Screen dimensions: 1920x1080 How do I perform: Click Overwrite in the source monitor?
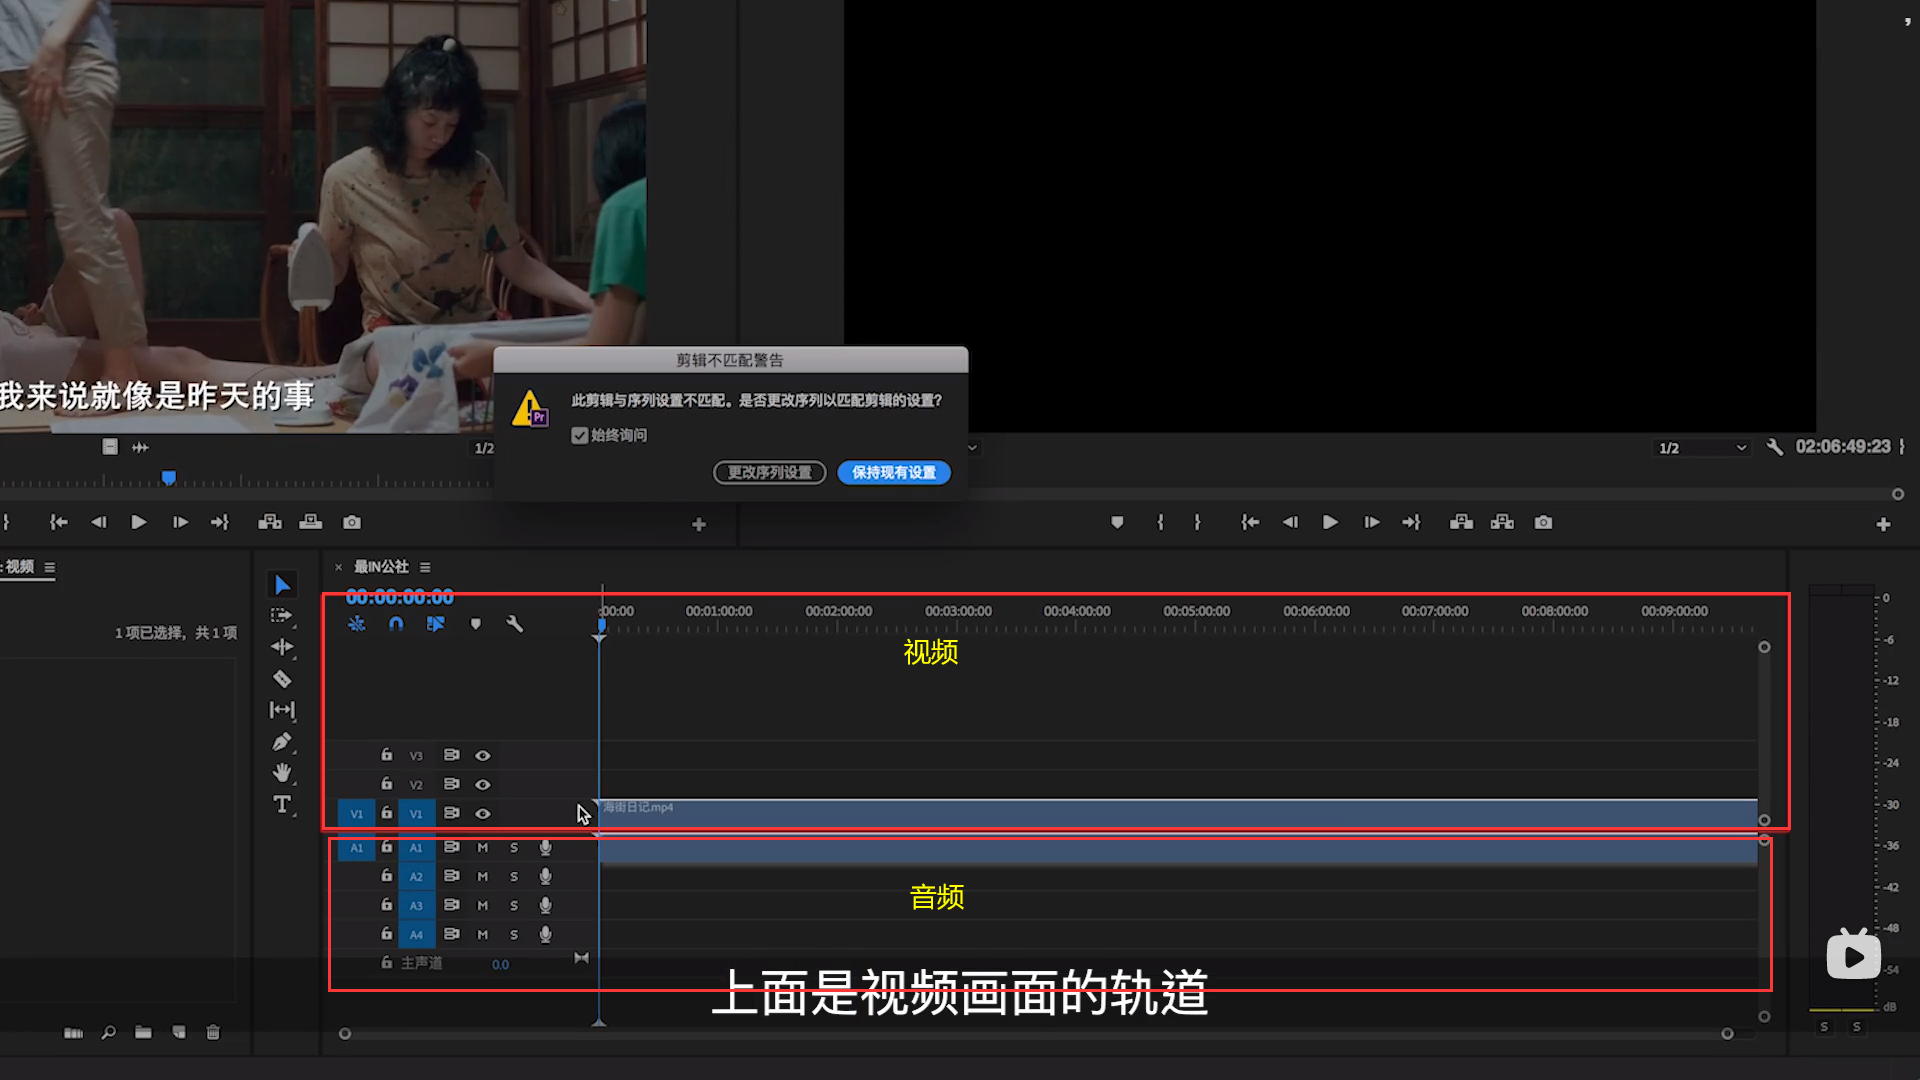click(x=311, y=522)
